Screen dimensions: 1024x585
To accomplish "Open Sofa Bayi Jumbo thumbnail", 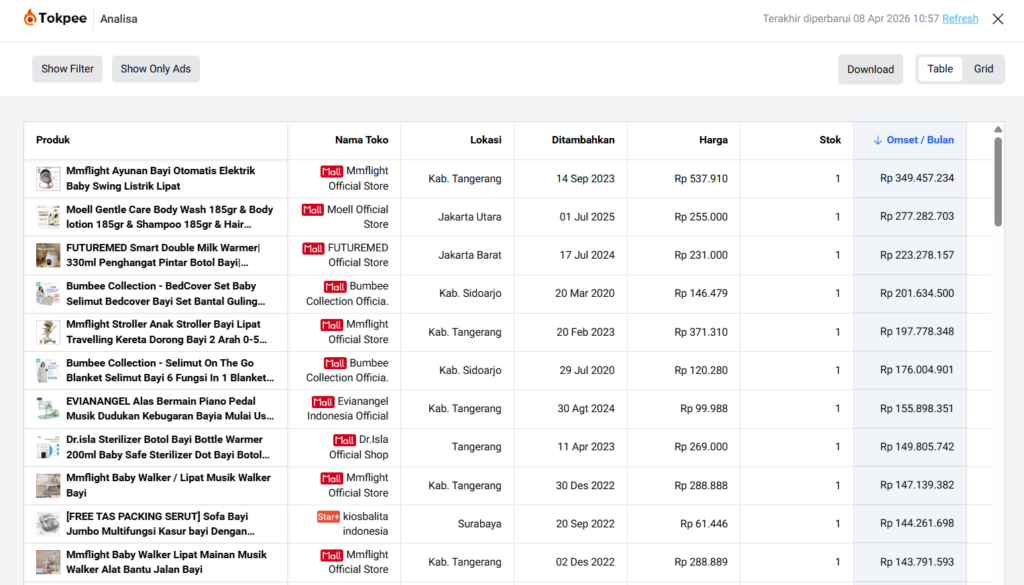I will [48, 524].
